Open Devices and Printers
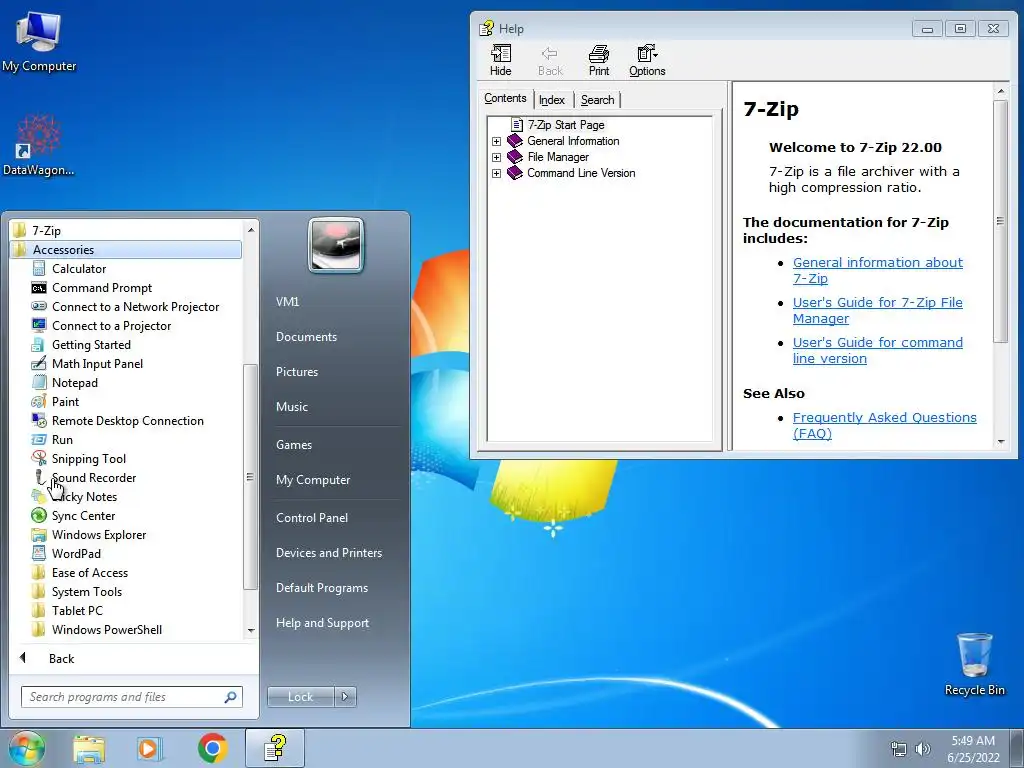The image size is (1024, 768). tap(328, 552)
